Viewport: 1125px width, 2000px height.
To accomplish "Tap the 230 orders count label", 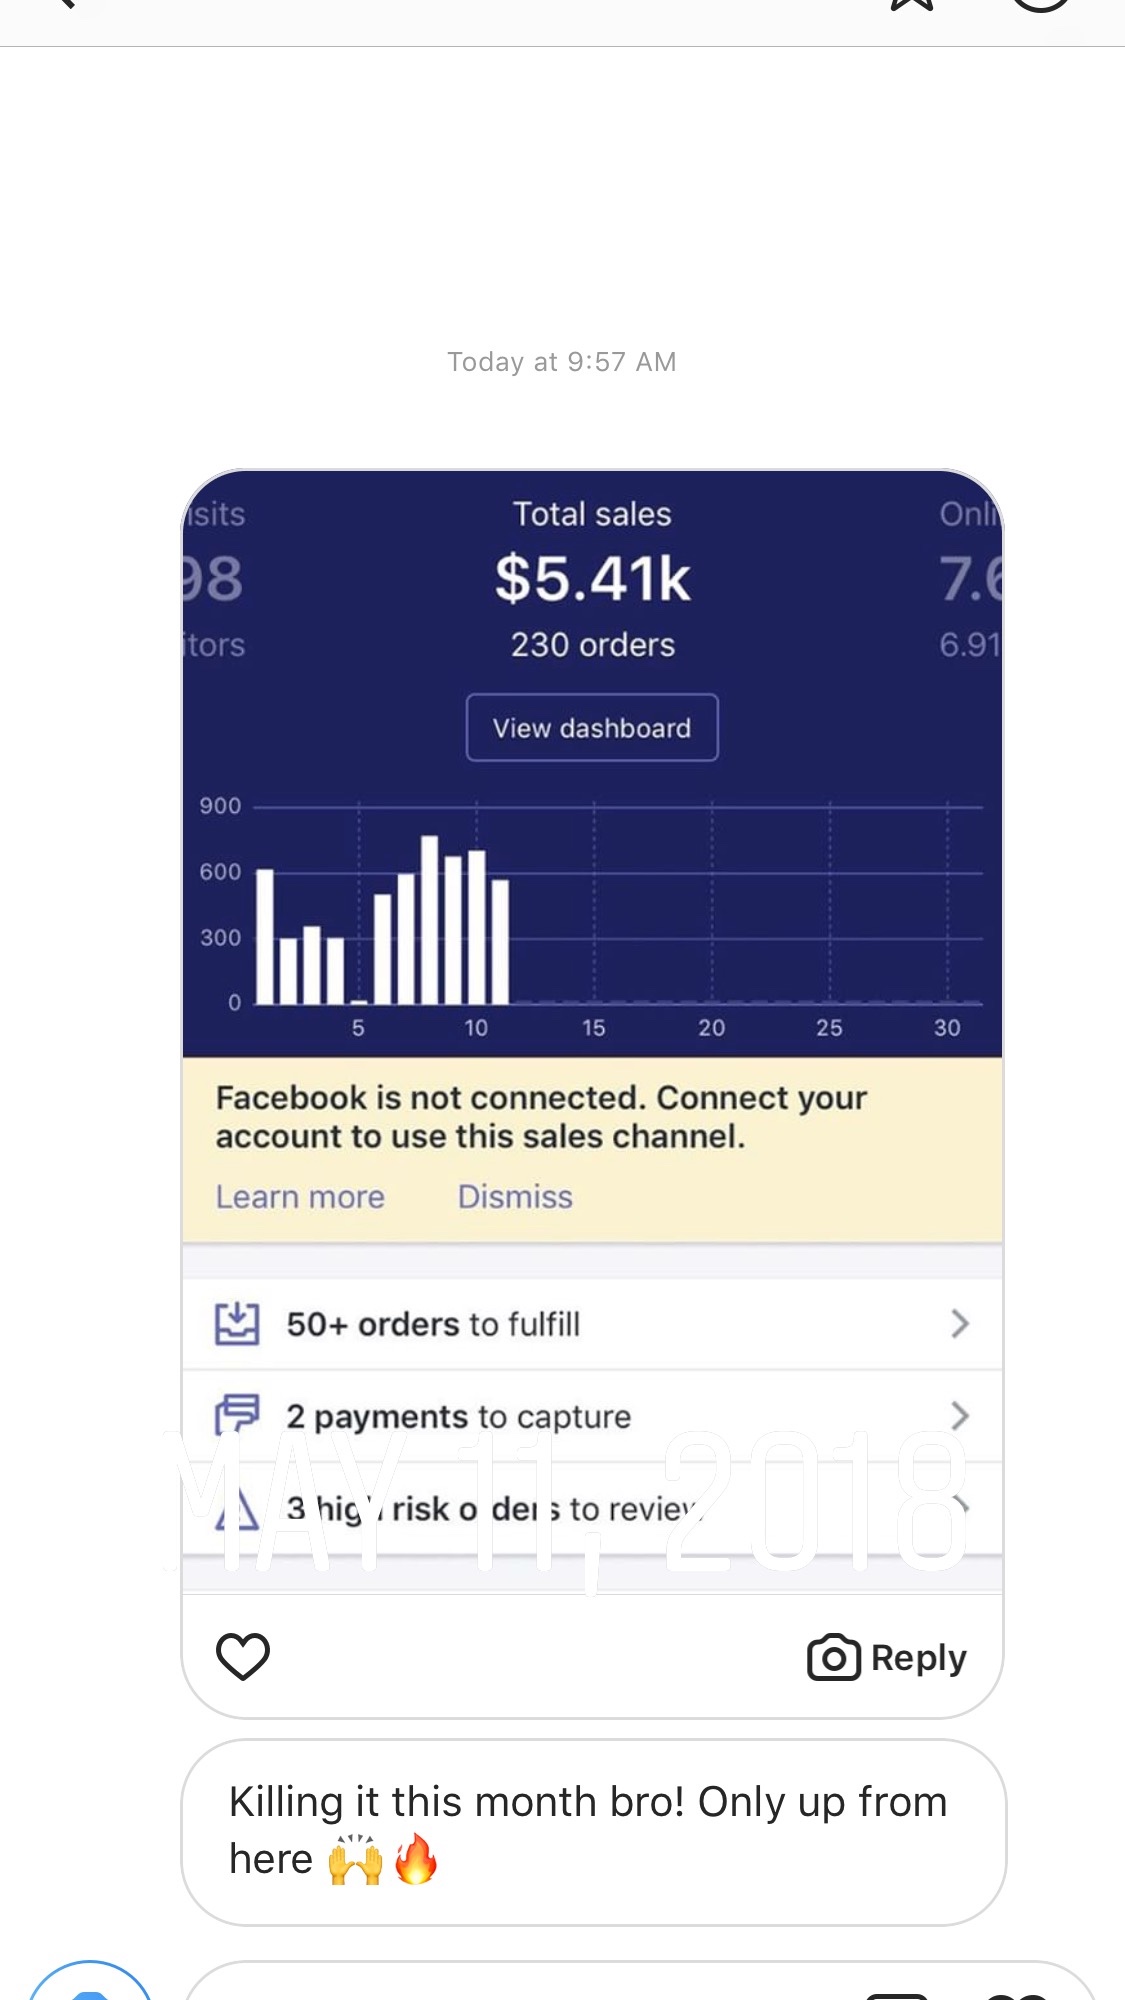I will tap(593, 645).
